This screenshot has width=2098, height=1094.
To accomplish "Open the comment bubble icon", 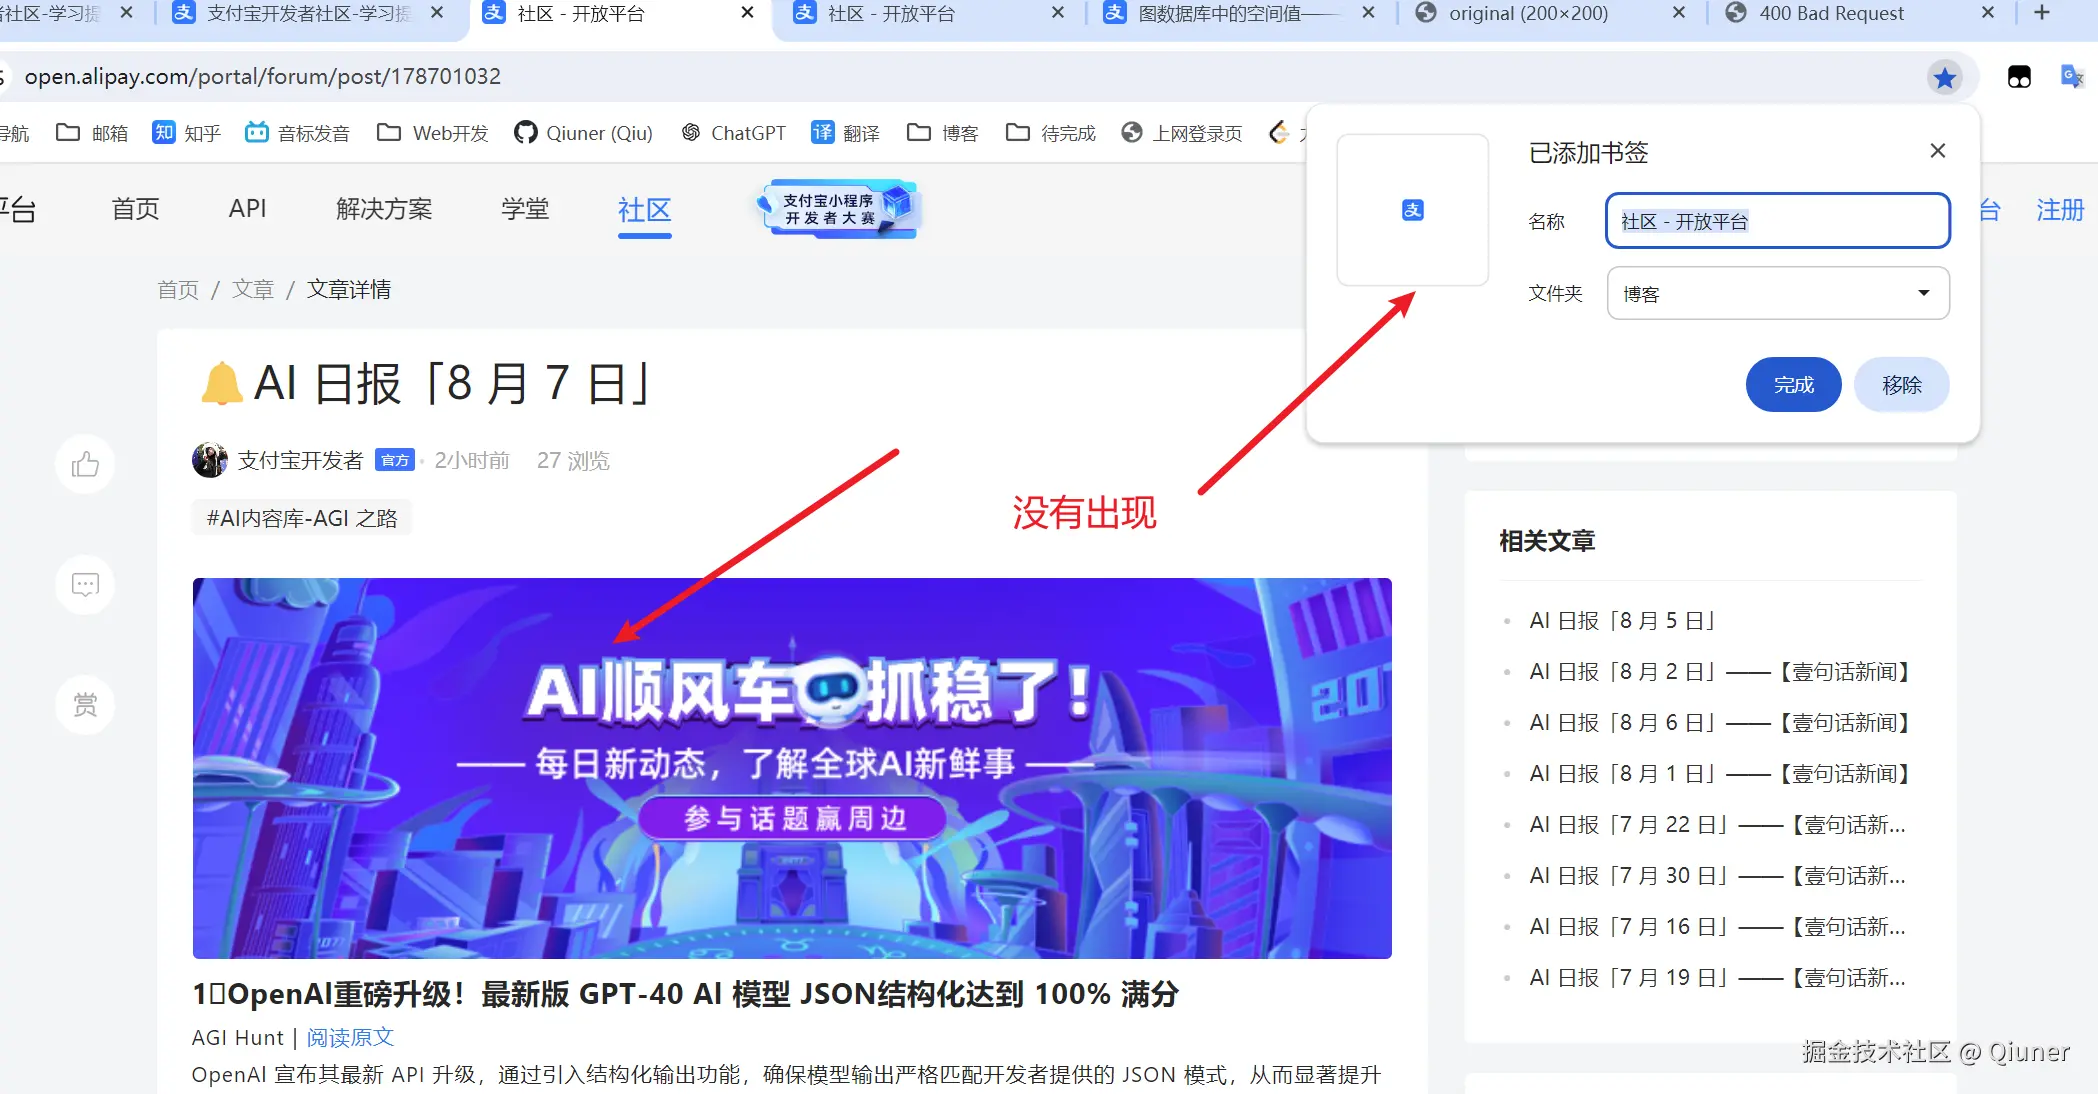I will 85,584.
